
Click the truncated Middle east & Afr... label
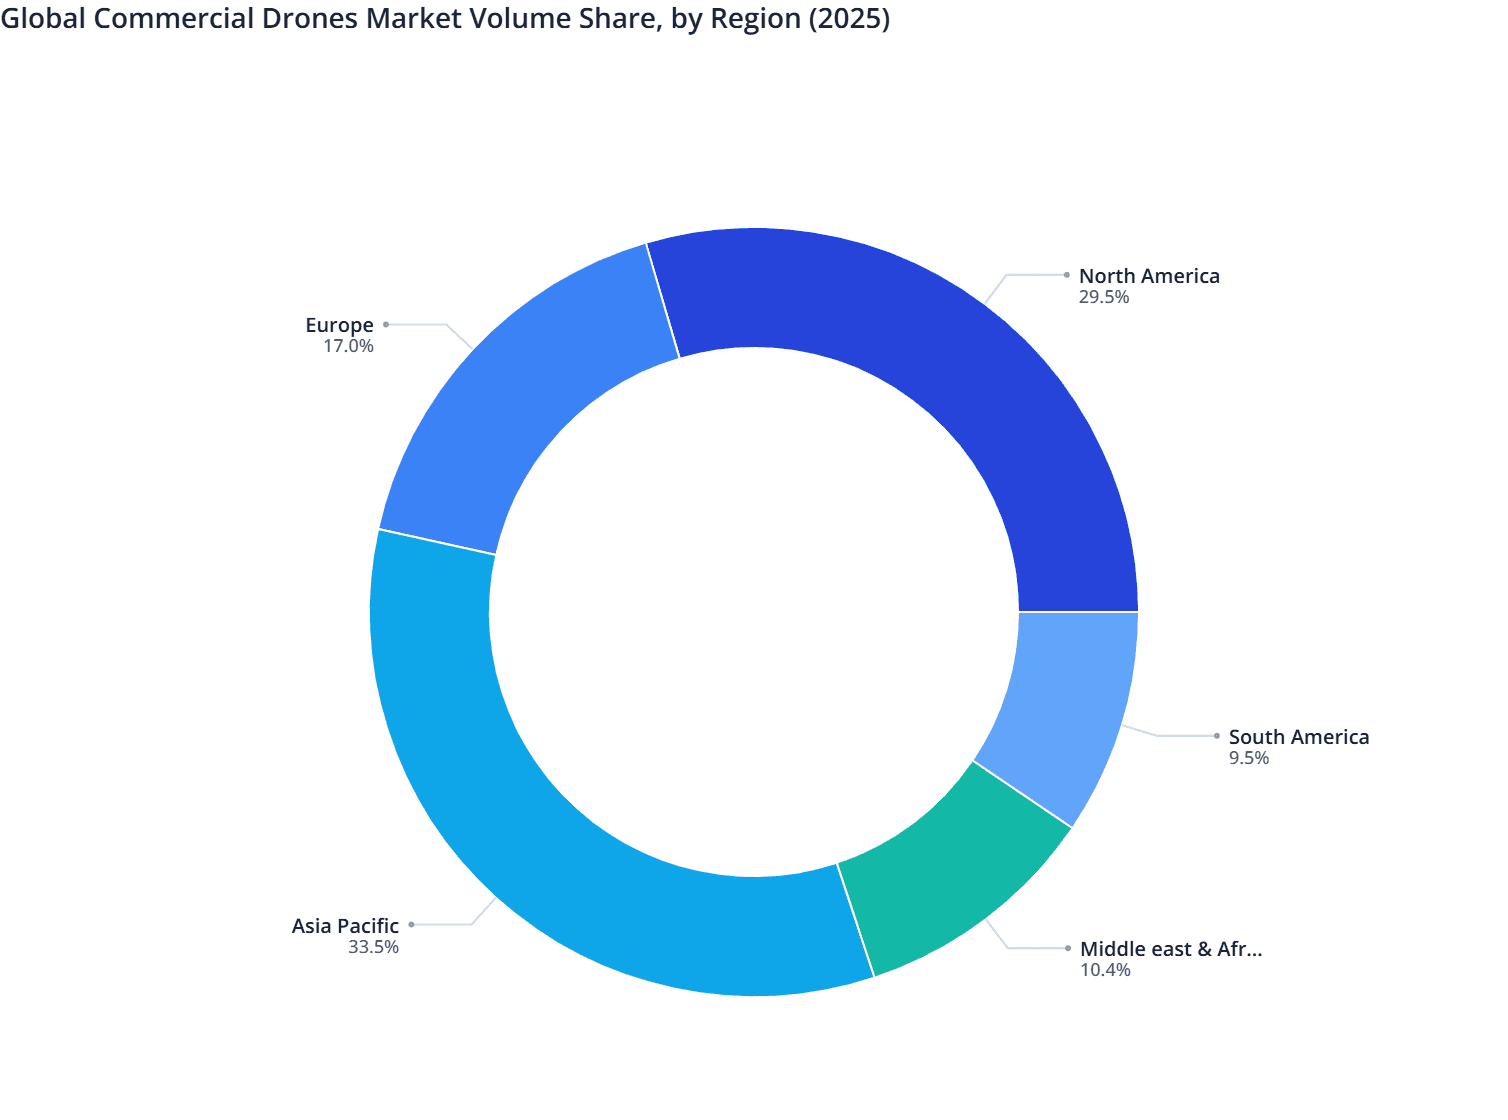pos(1170,949)
